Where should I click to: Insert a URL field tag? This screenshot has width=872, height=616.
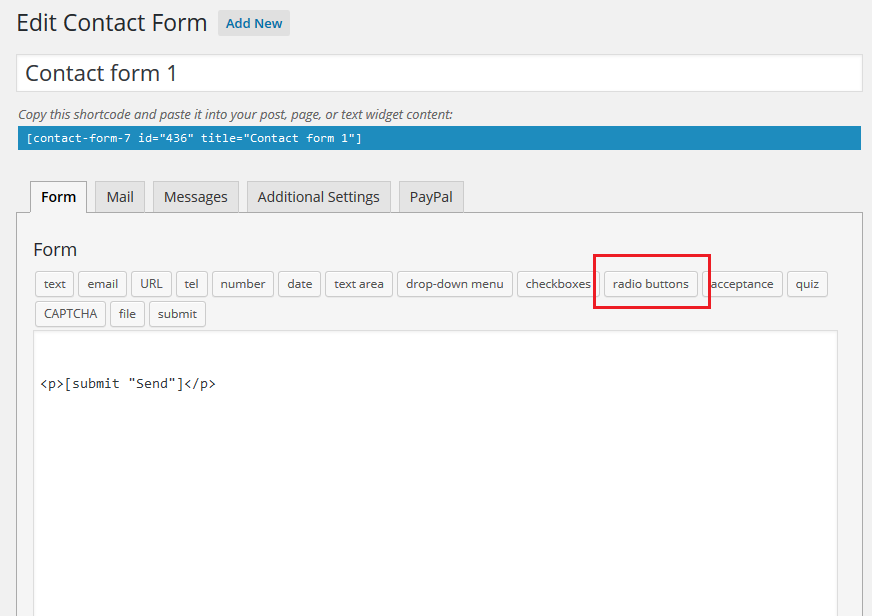click(x=151, y=284)
